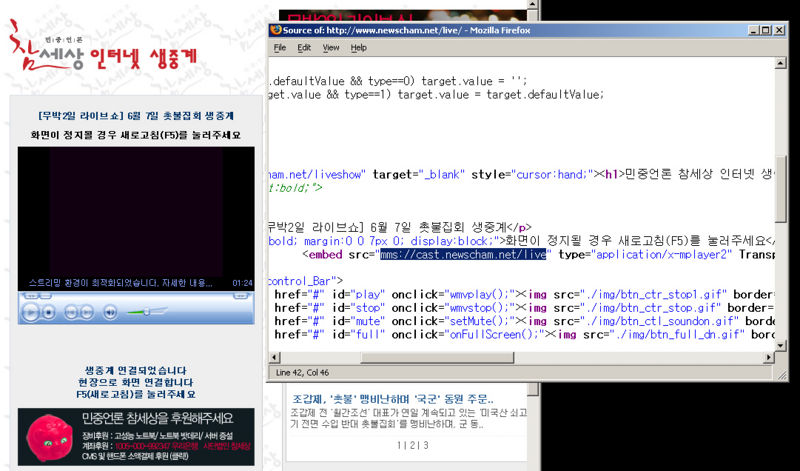The image size is (800, 471).
Task: Click the source view vertical scrollbar thumb
Action: (780, 189)
